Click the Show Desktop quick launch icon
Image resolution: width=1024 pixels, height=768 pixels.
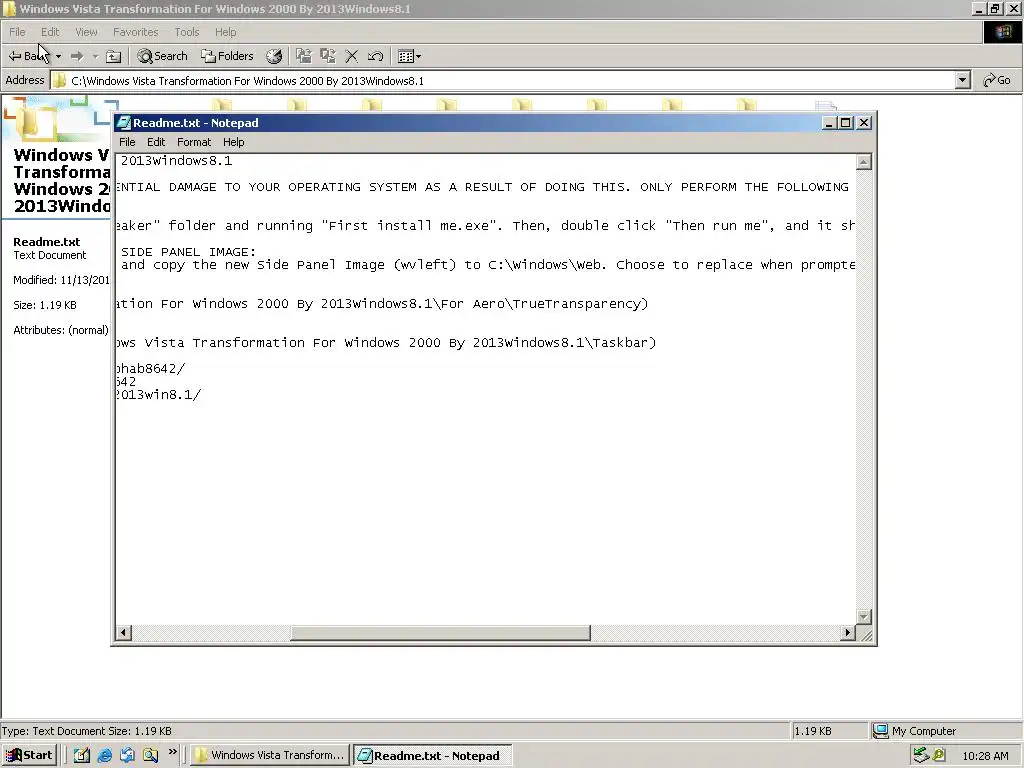[82, 756]
